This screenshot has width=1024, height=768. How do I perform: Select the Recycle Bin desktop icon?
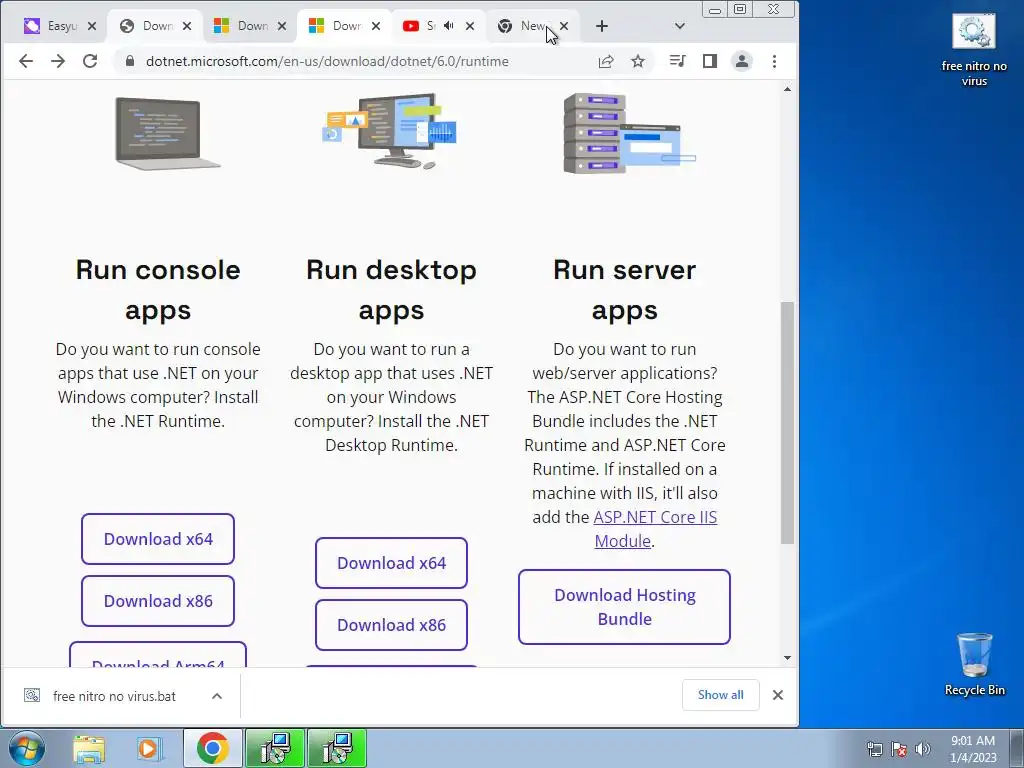coord(974,664)
